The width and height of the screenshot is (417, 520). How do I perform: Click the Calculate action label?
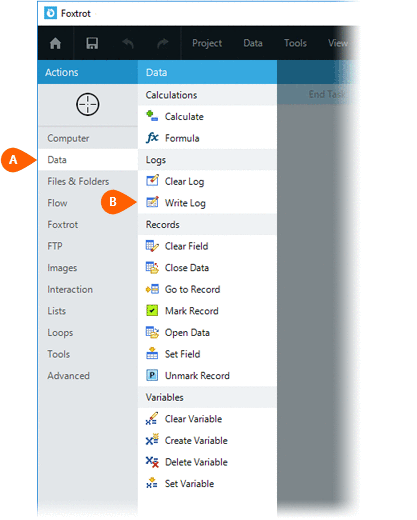[x=184, y=117]
